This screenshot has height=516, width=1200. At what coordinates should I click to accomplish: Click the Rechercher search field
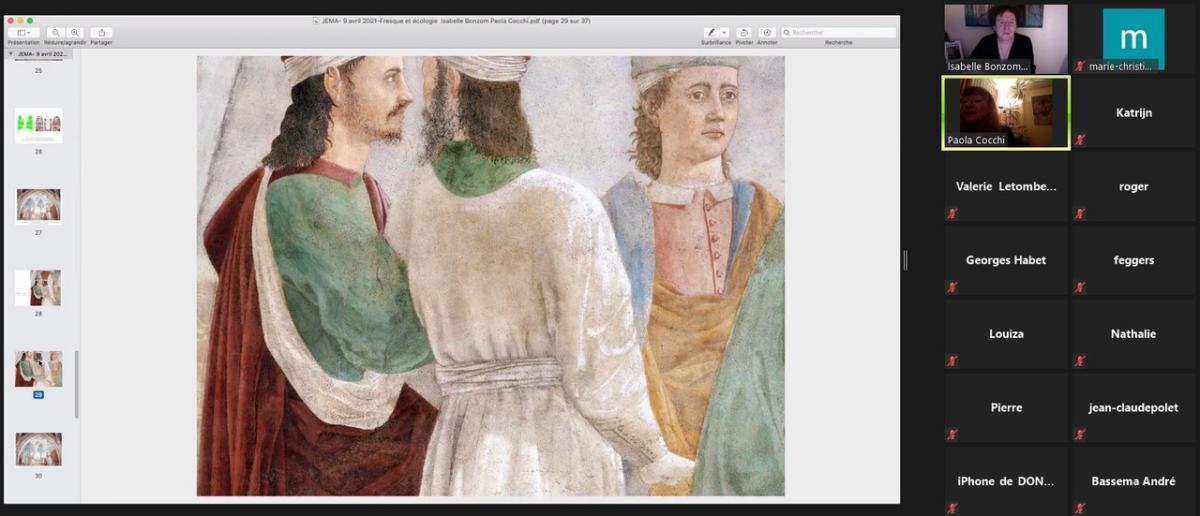[x=838, y=33]
